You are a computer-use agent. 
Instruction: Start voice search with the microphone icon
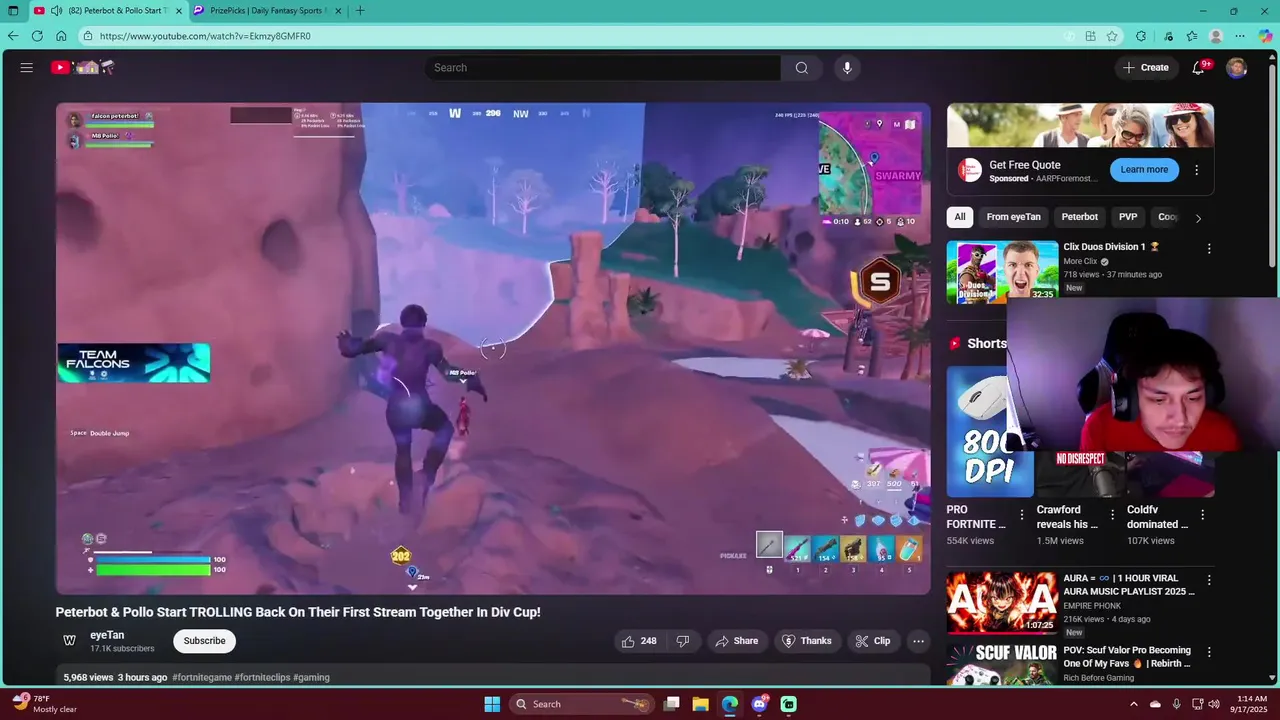(x=847, y=67)
